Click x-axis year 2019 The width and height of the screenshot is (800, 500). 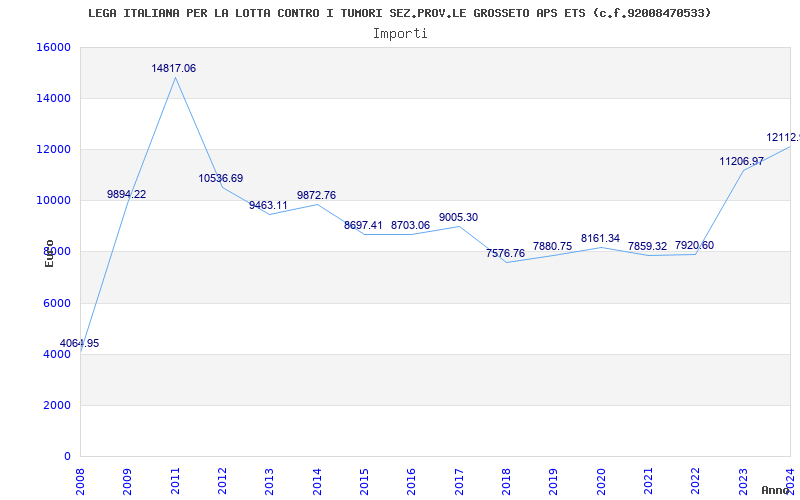coord(554,482)
